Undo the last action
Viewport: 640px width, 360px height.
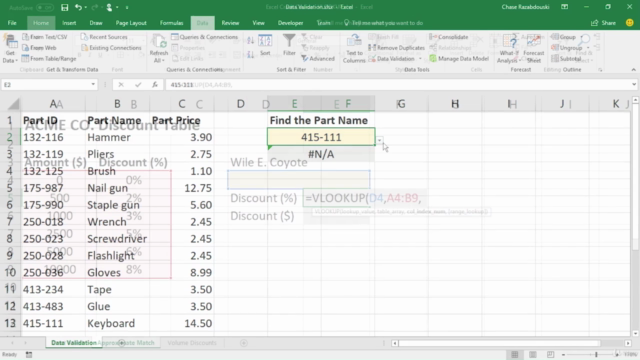coord(78,7)
